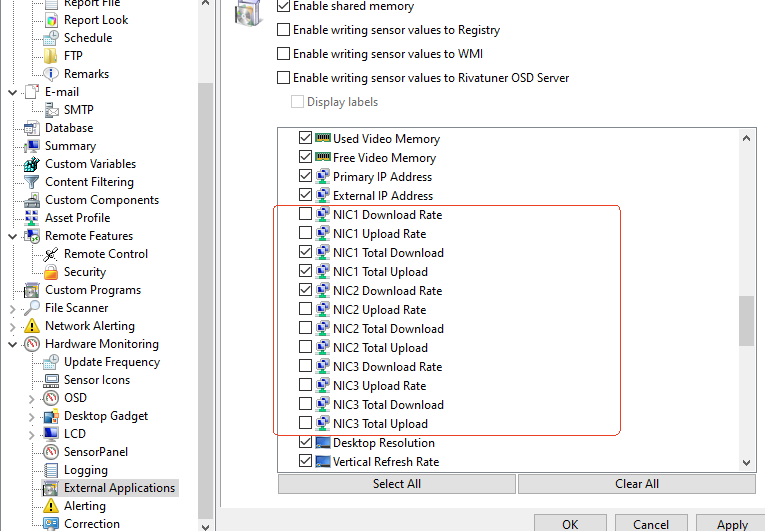Click the Alerting warning icon
The height and width of the screenshot is (531, 765).
(50, 506)
